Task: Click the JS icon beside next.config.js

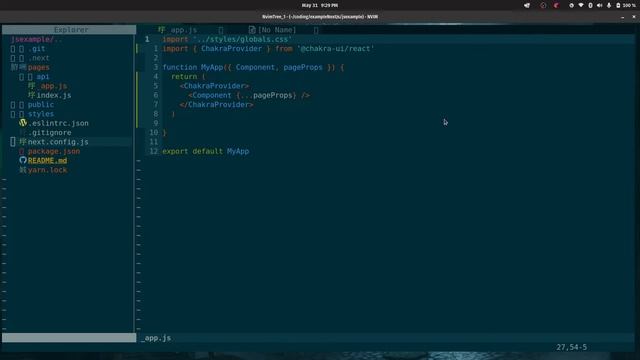Action: (x=23, y=142)
